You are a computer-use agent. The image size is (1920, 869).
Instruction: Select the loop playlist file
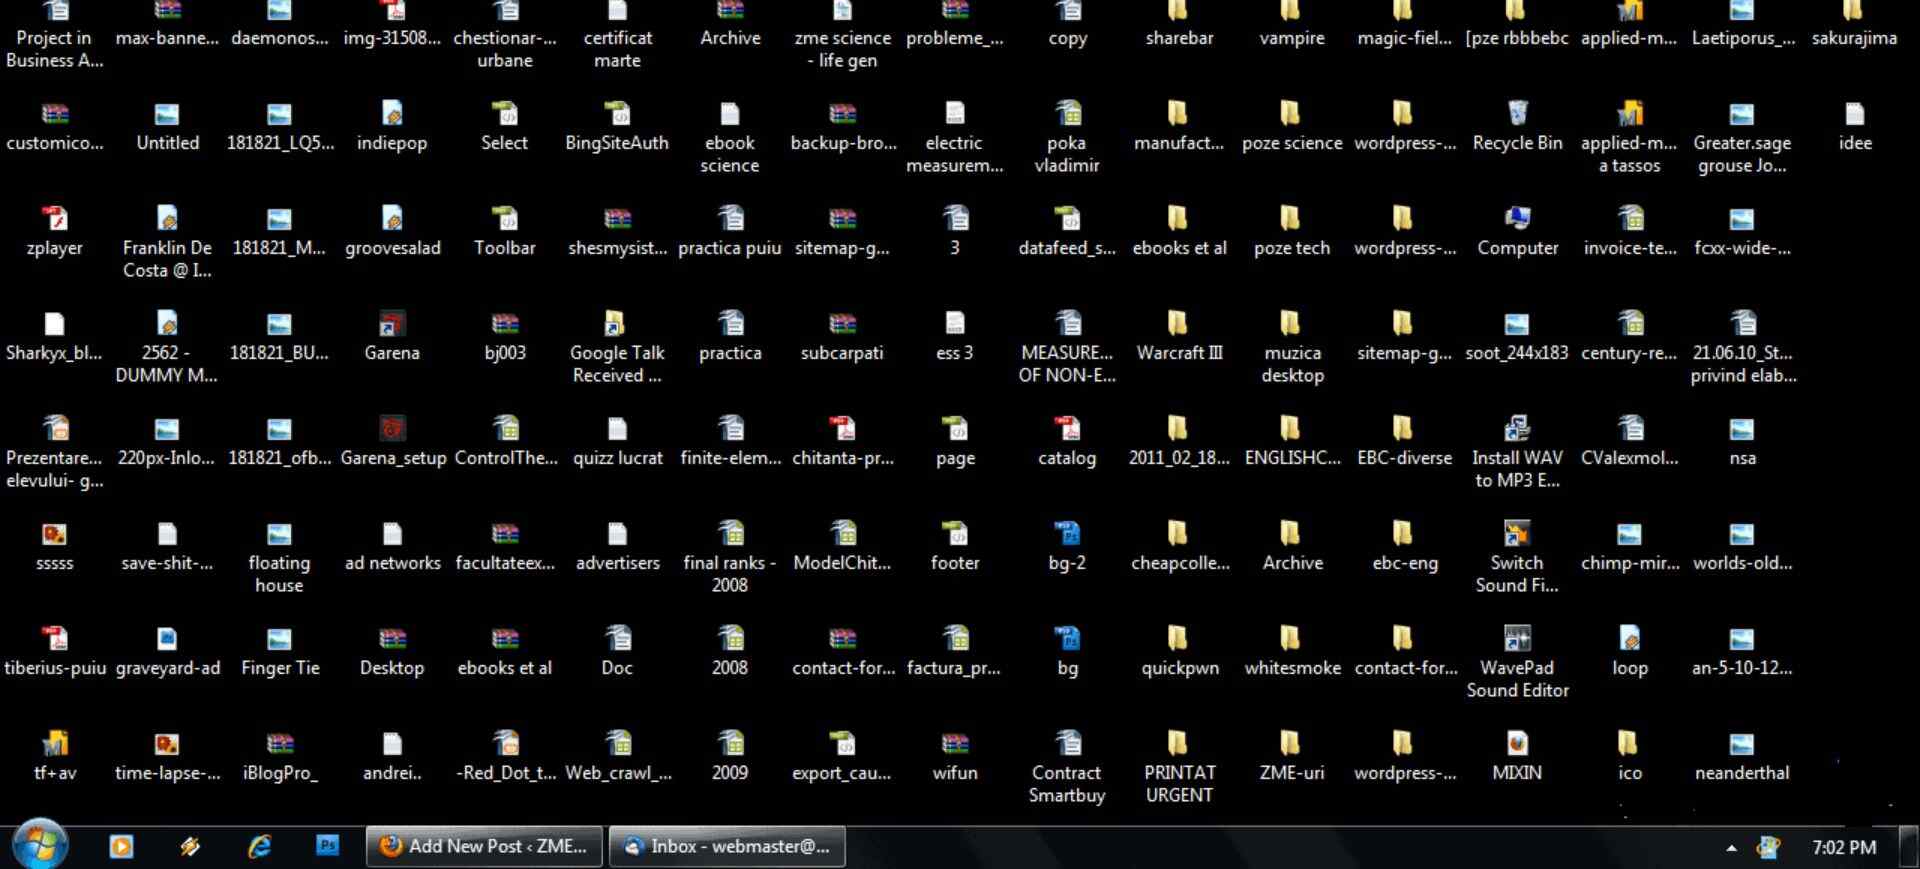1629,651
